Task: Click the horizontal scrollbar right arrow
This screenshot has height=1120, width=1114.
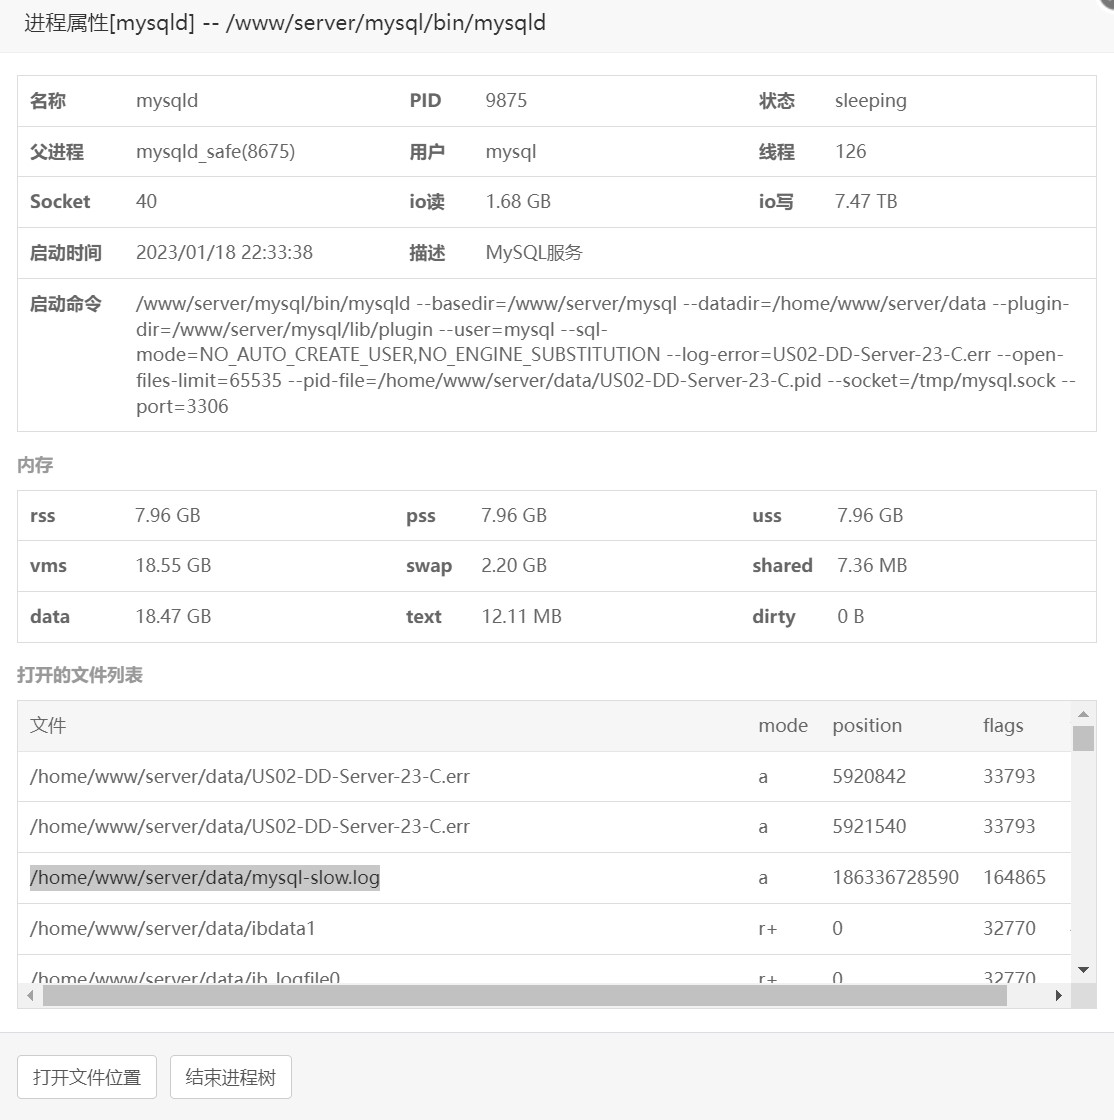Action: coord(1058,995)
